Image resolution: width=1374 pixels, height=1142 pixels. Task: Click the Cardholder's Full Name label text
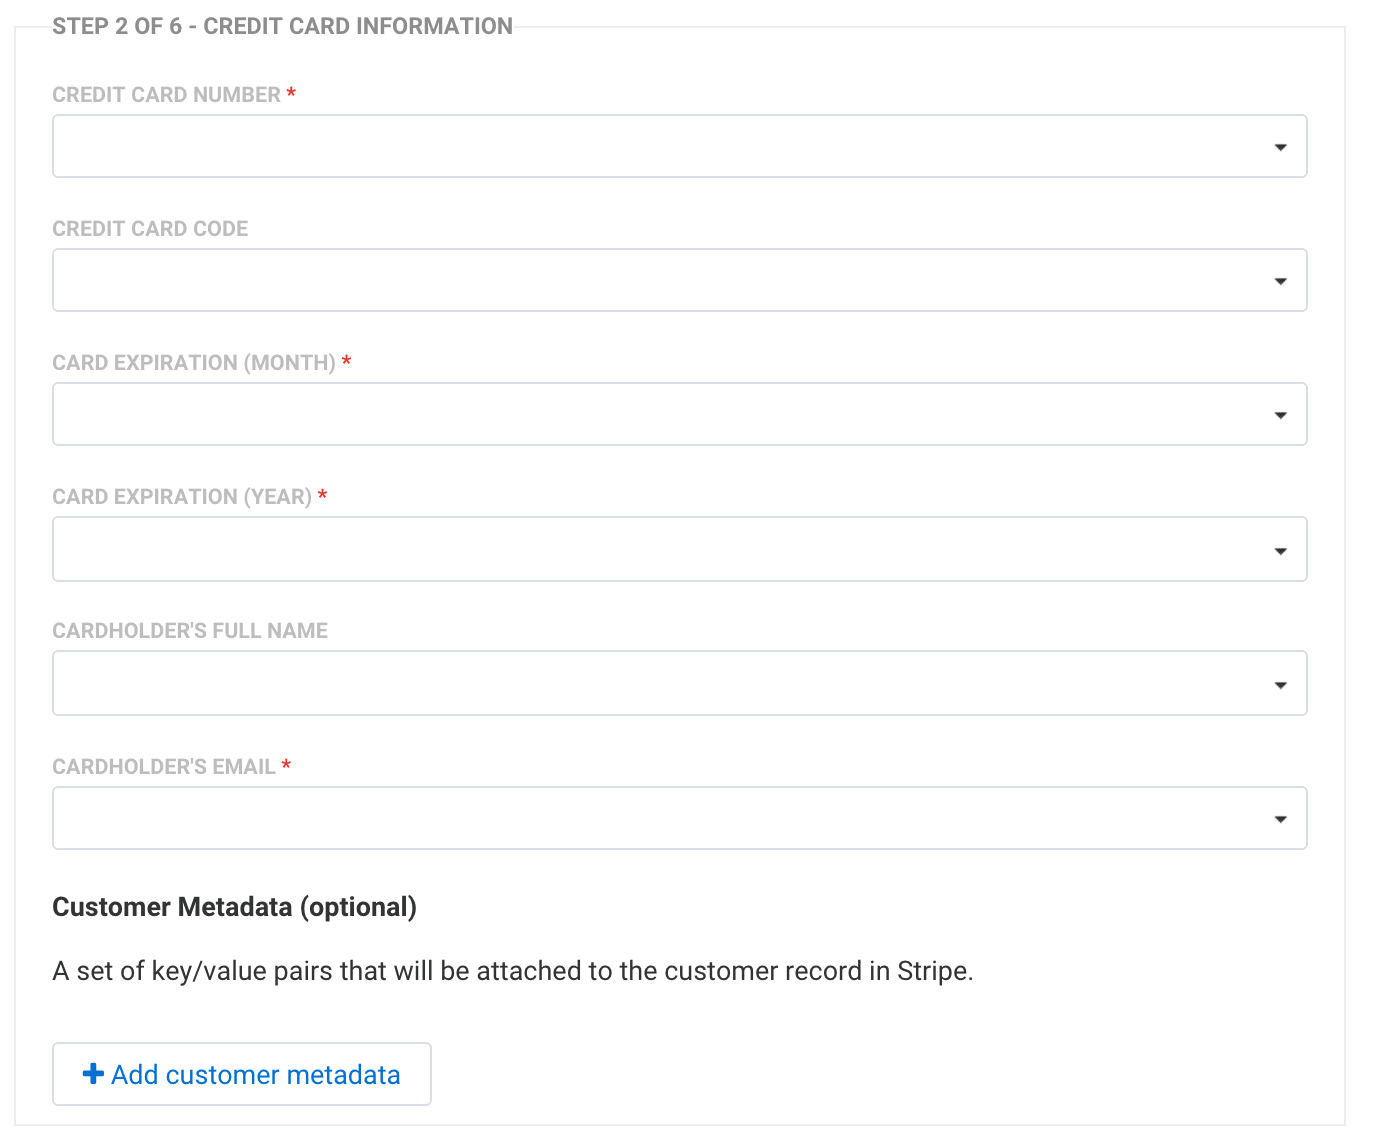190,631
